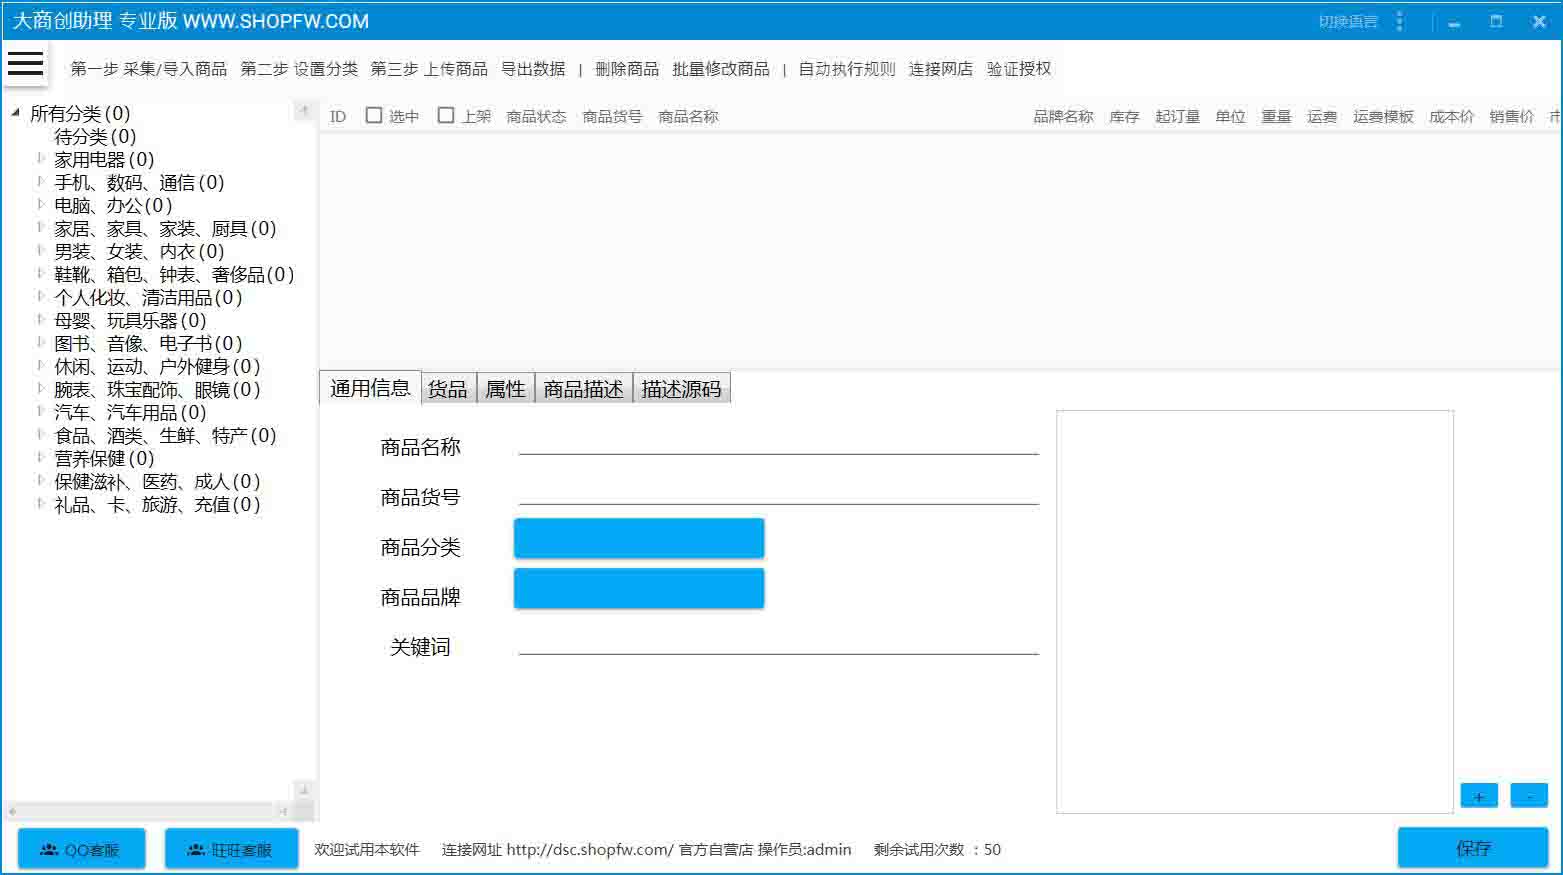This screenshot has height=875, width=1563.
Task: Select 图书、音像、电子书(0) tree item
Action: 148,343
